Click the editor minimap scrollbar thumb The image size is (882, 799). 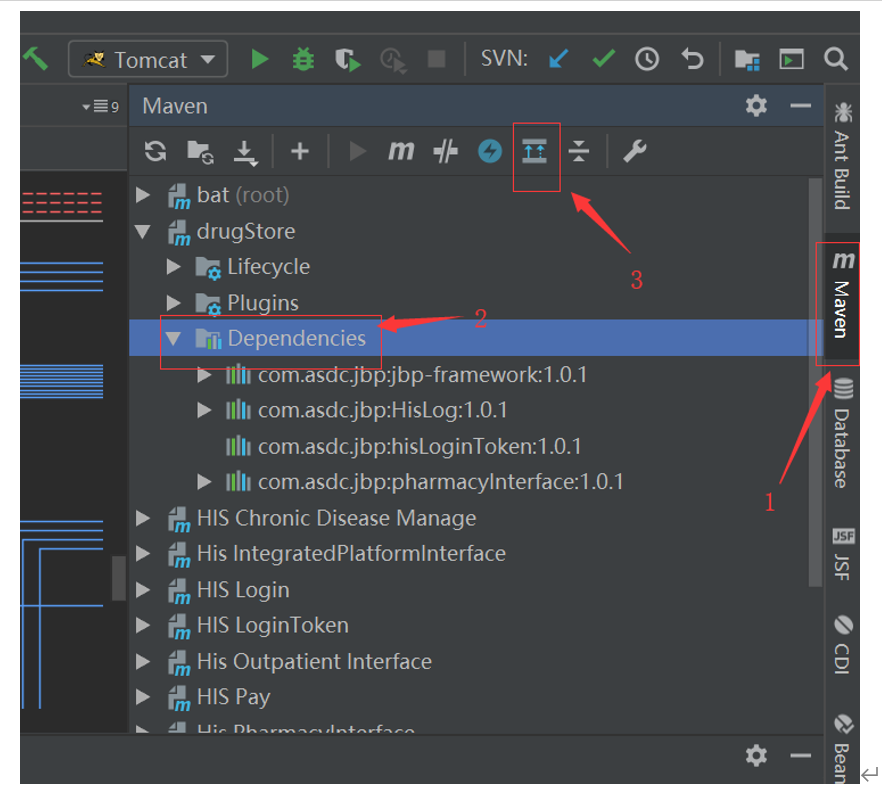118,578
